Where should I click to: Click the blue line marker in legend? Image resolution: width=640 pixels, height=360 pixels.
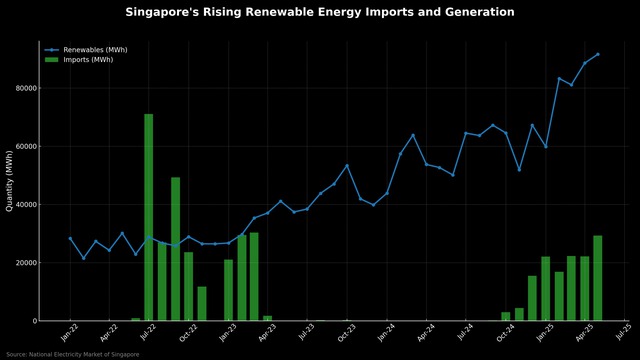(51, 50)
